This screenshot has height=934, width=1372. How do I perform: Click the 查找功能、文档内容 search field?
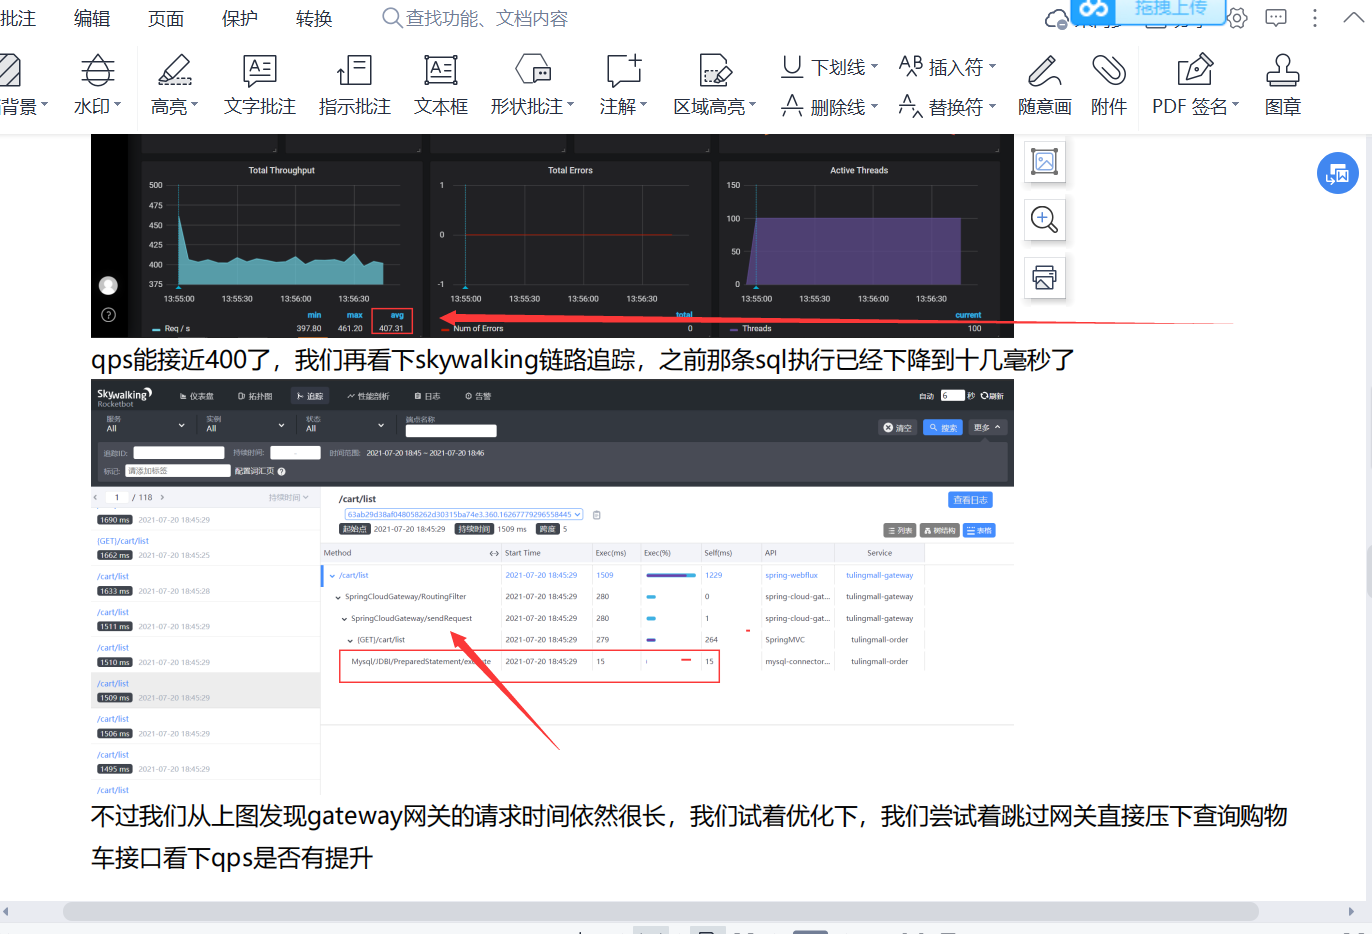tap(487, 18)
